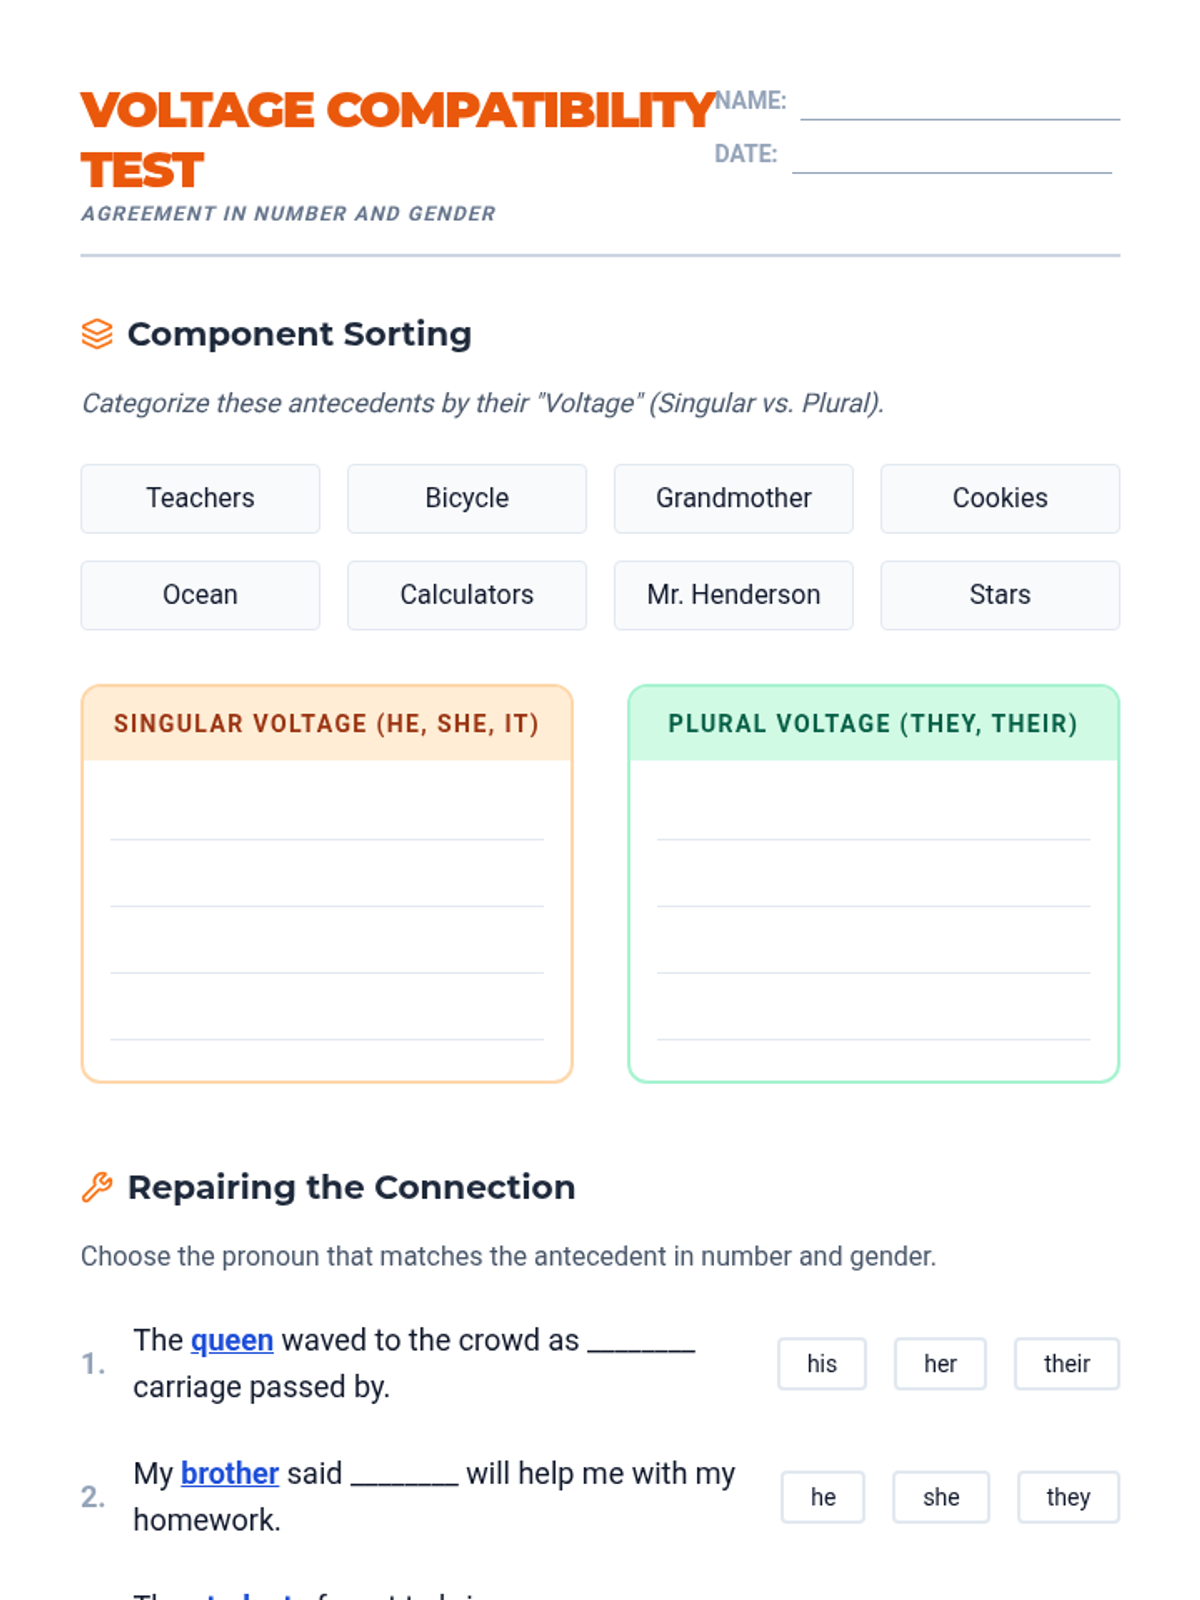Pick 'their' as answer for question 1
The image size is (1200, 1600).
pyautogui.click(x=1066, y=1364)
